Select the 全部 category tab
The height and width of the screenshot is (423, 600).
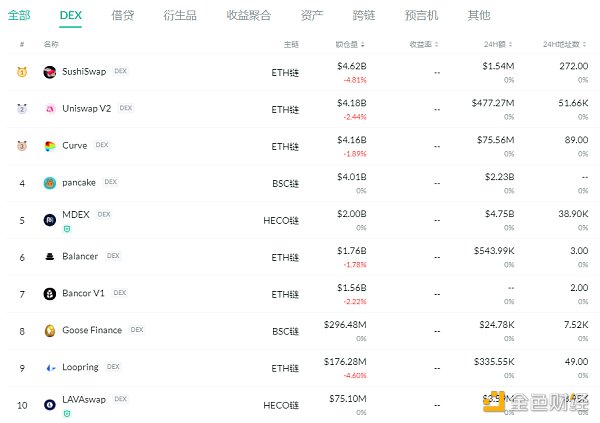coord(19,16)
